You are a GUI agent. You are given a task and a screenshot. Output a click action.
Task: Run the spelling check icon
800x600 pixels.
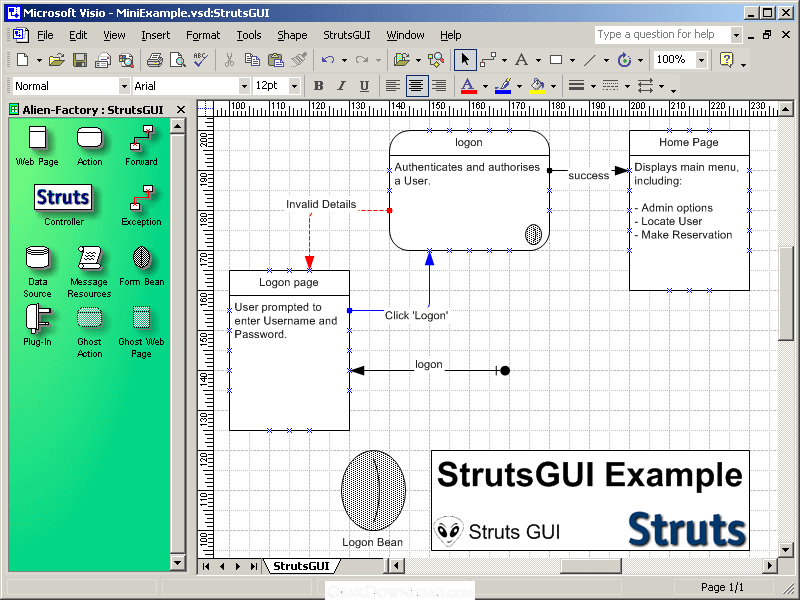(201, 60)
